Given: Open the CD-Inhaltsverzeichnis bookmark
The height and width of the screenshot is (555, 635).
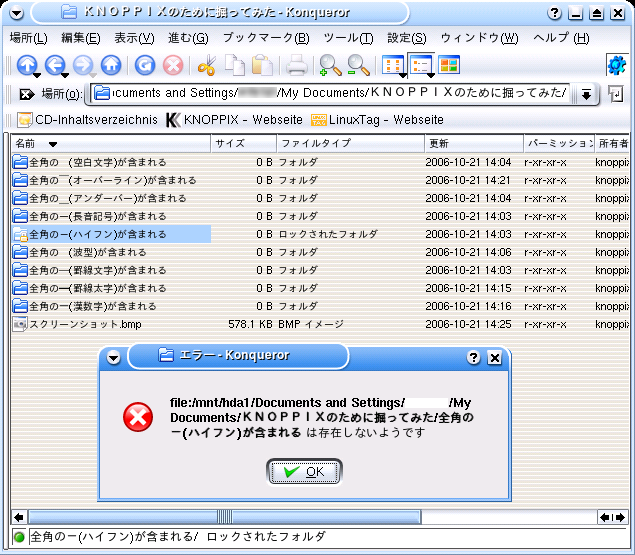Looking at the screenshot, I should [x=87, y=120].
